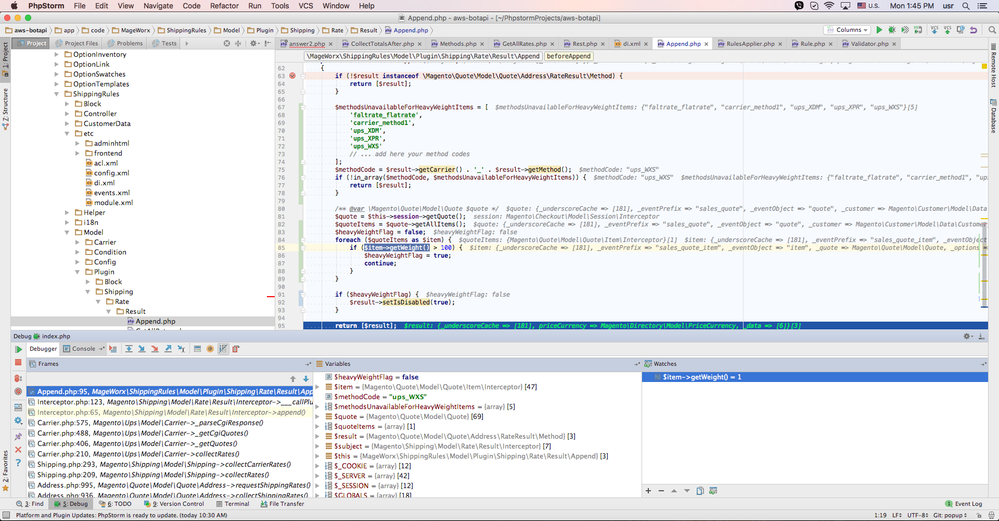Open the Refactor menu
The height and width of the screenshot is (521, 999).
pyautogui.click(x=224, y=6)
